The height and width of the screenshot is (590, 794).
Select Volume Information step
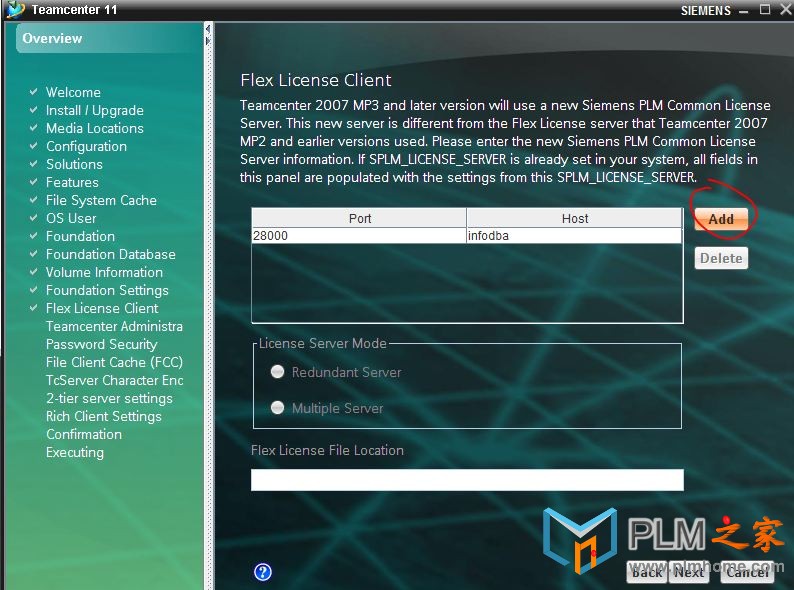click(104, 272)
